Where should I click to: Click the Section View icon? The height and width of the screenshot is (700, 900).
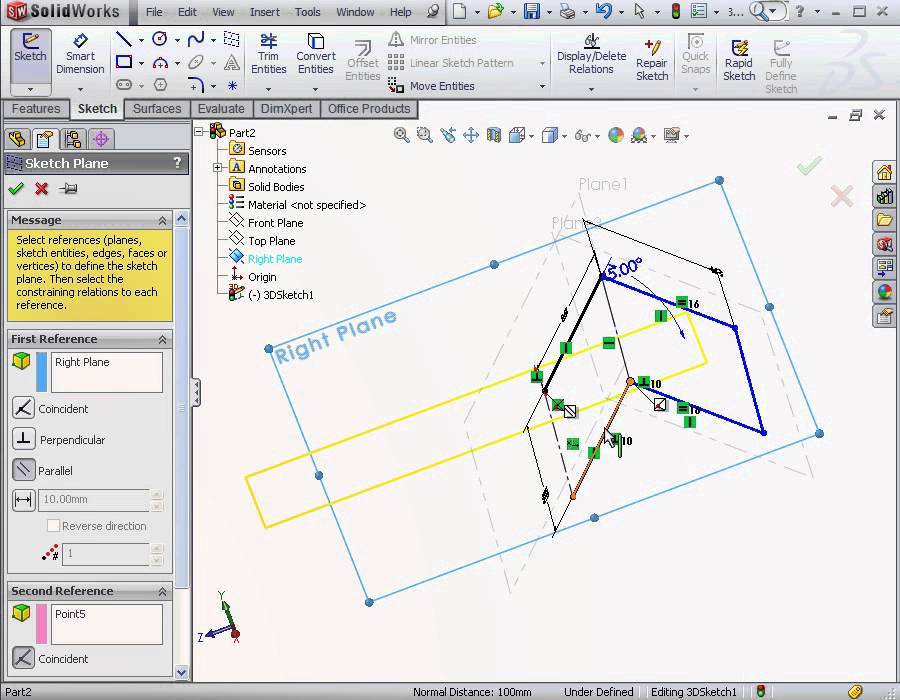coord(493,134)
